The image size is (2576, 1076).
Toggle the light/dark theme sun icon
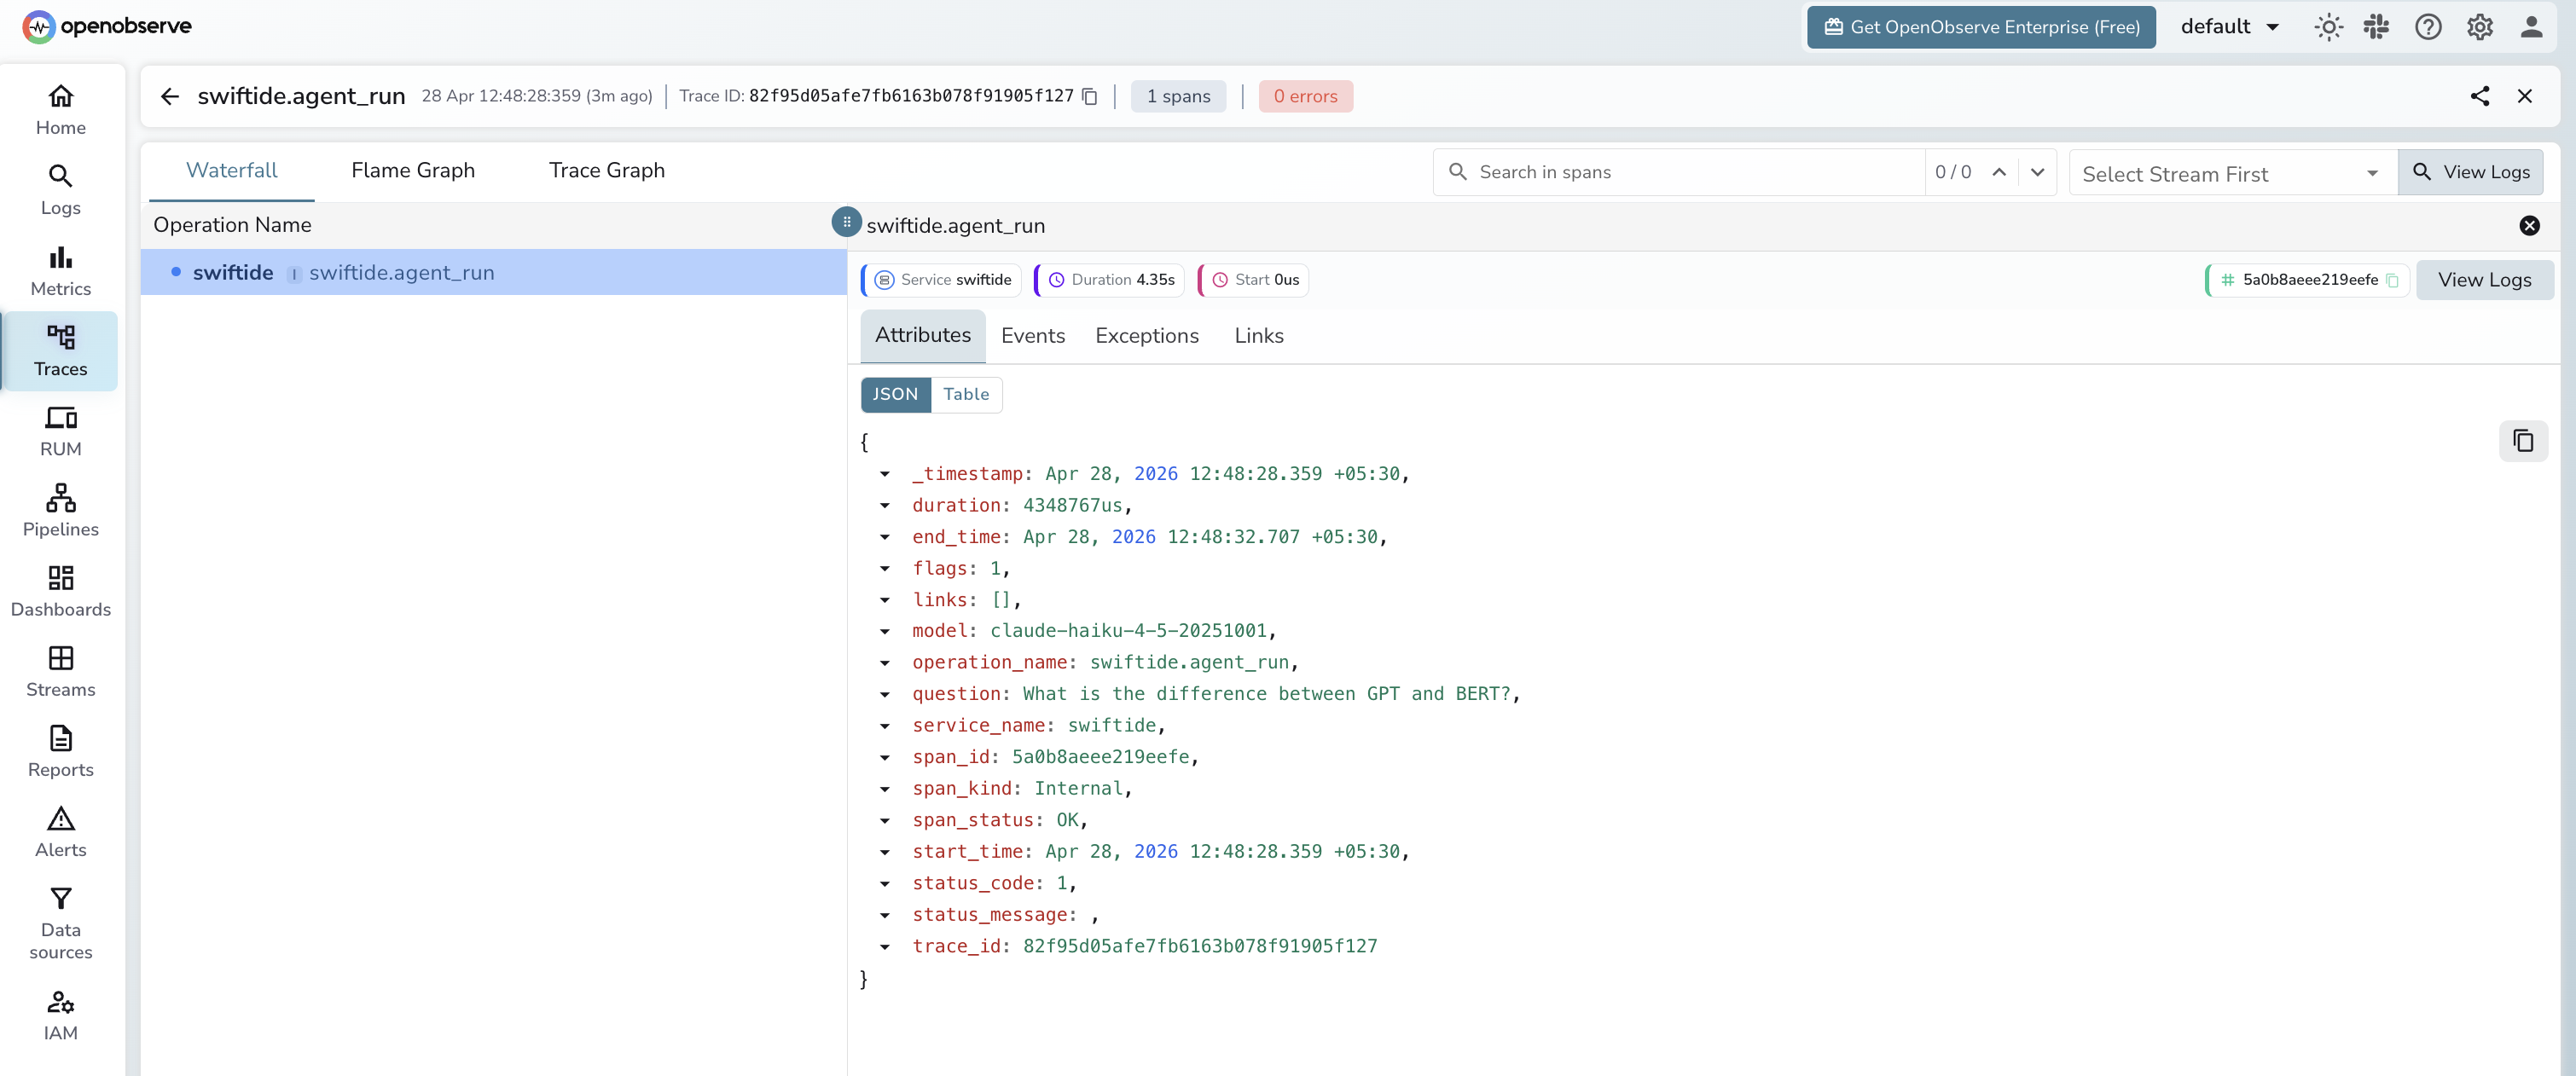pyautogui.click(x=2328, y=27)
